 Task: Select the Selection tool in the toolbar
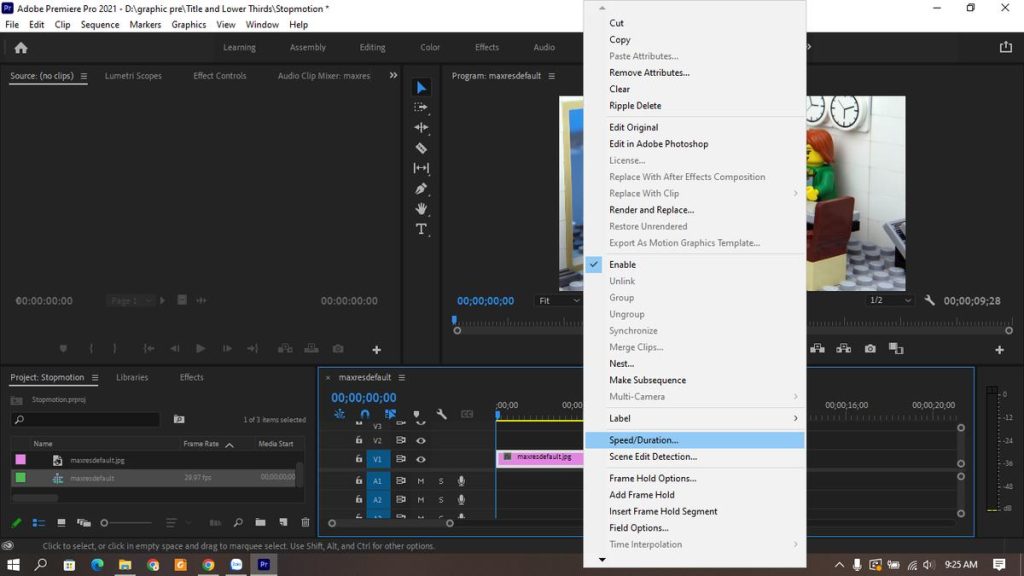(421, 86)
